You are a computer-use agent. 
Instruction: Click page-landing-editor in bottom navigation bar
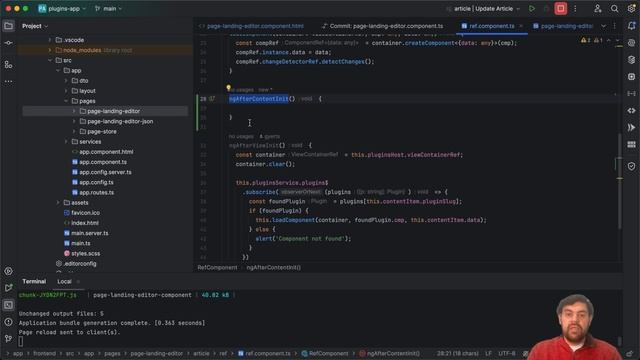coord(156,353)
